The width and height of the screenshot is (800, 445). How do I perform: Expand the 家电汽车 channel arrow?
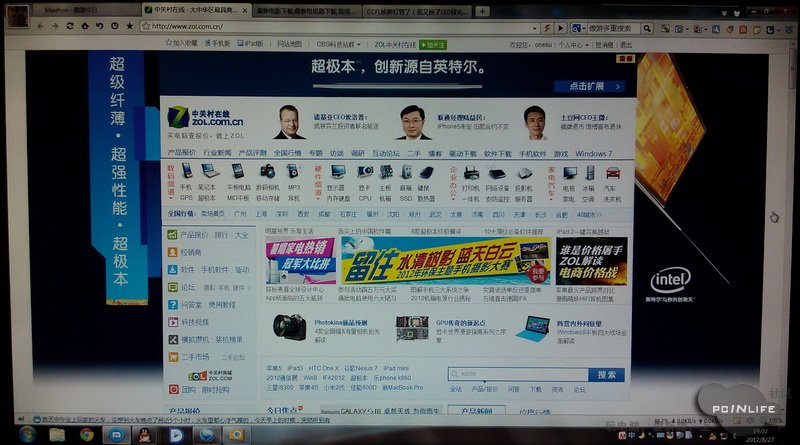pyautogui.click(x=551, y=199)
